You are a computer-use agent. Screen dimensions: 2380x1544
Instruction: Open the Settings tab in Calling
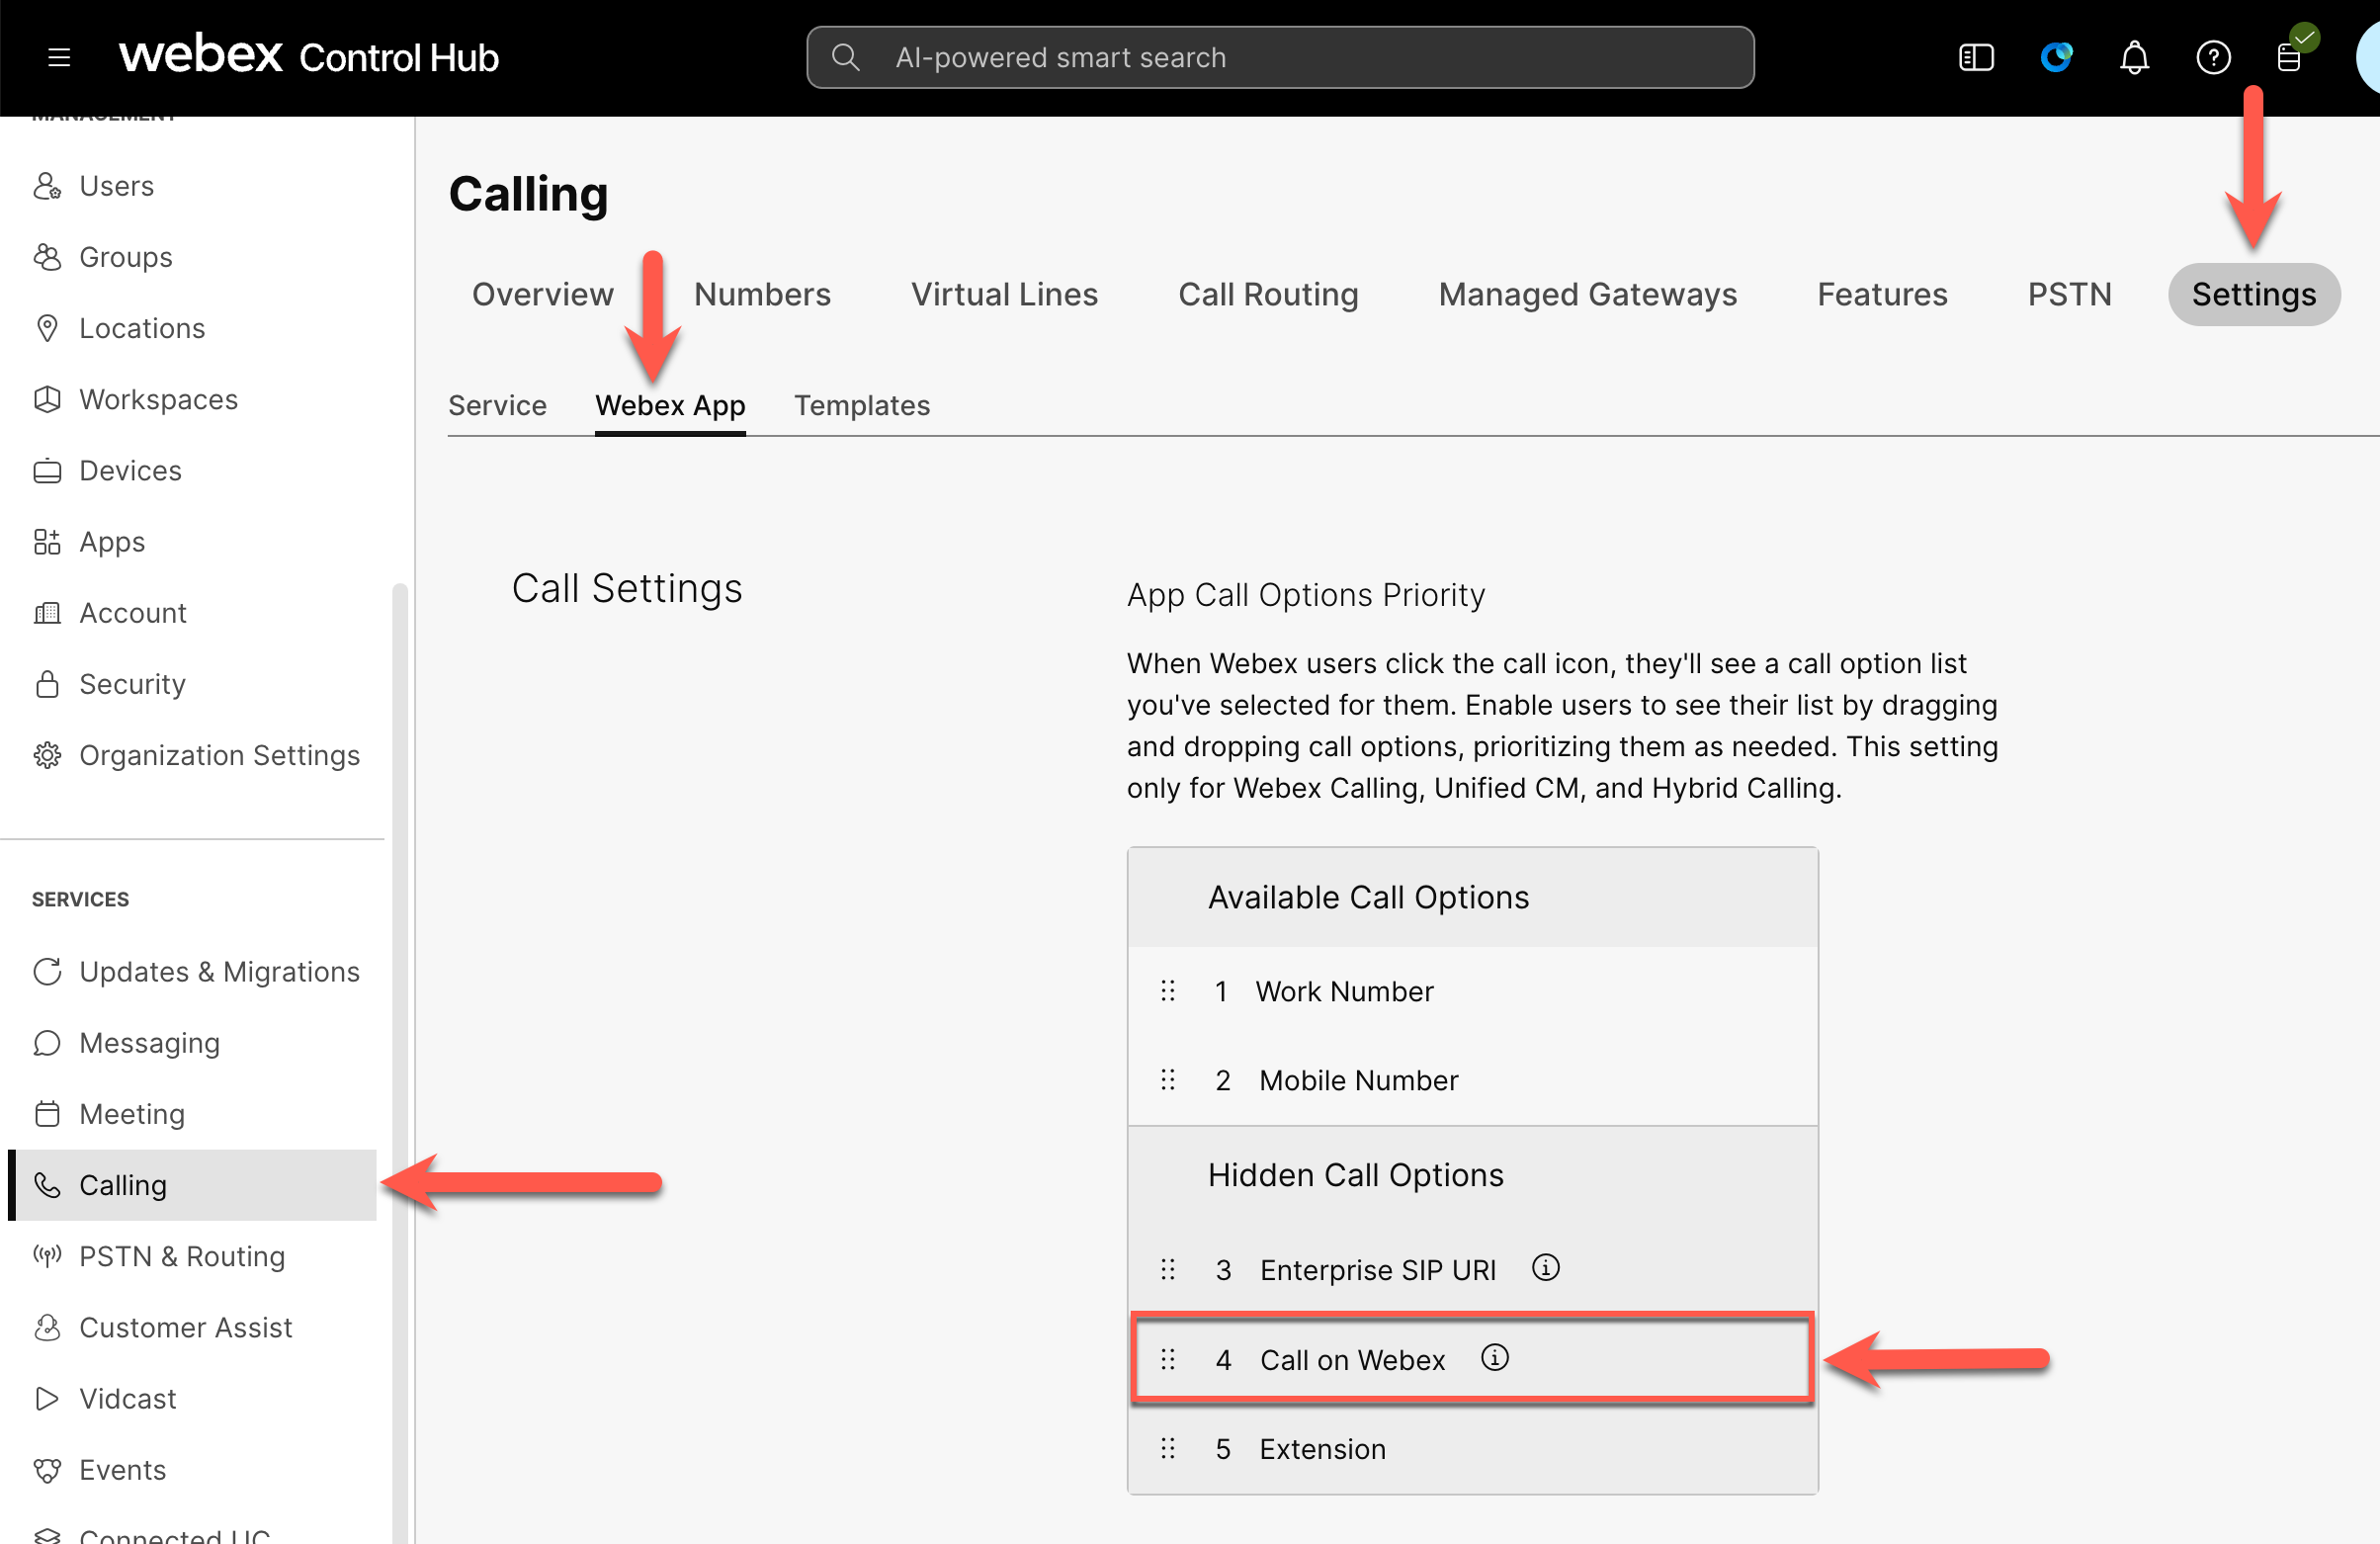click(x=2253, y=294)
